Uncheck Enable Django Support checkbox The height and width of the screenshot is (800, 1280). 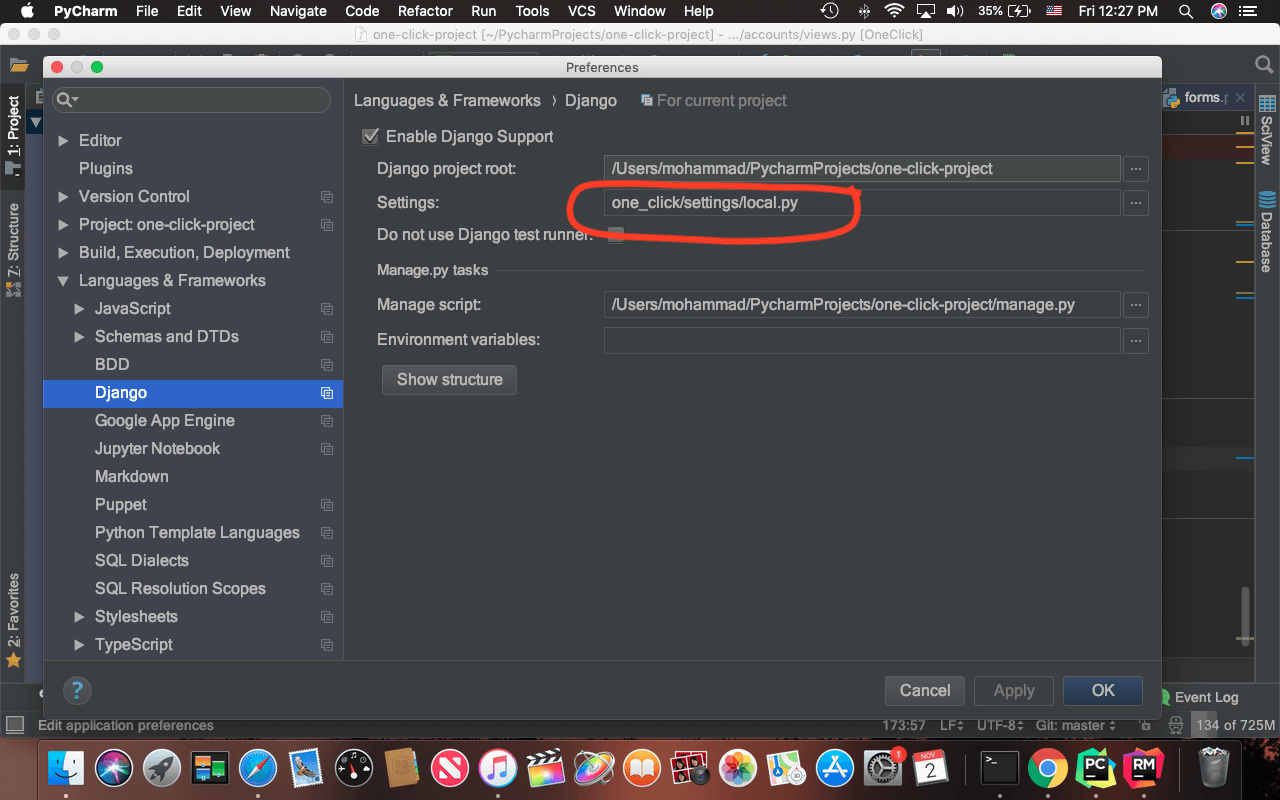(x=371, y=137)
